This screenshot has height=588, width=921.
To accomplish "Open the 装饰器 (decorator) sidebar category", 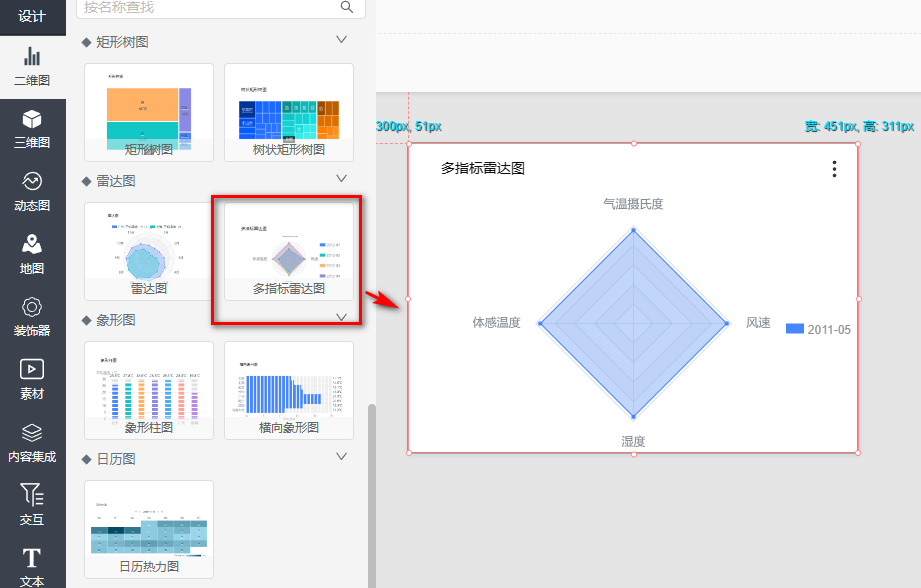I will (x=32, y=317).
